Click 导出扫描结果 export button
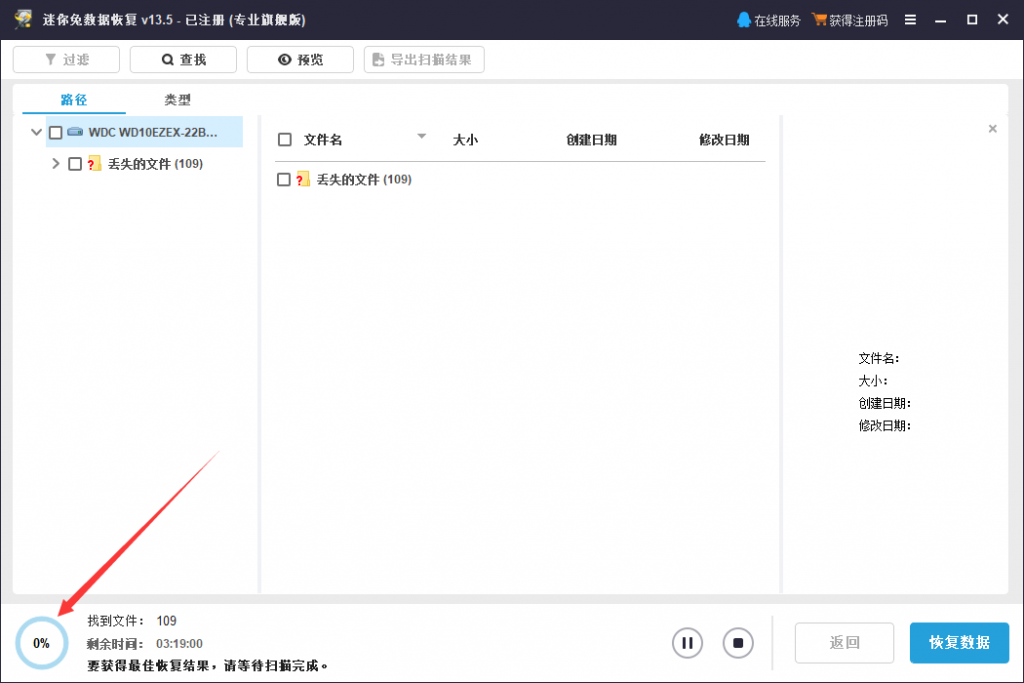This screenshot has width=1024, height=683. tap(424, 59)
